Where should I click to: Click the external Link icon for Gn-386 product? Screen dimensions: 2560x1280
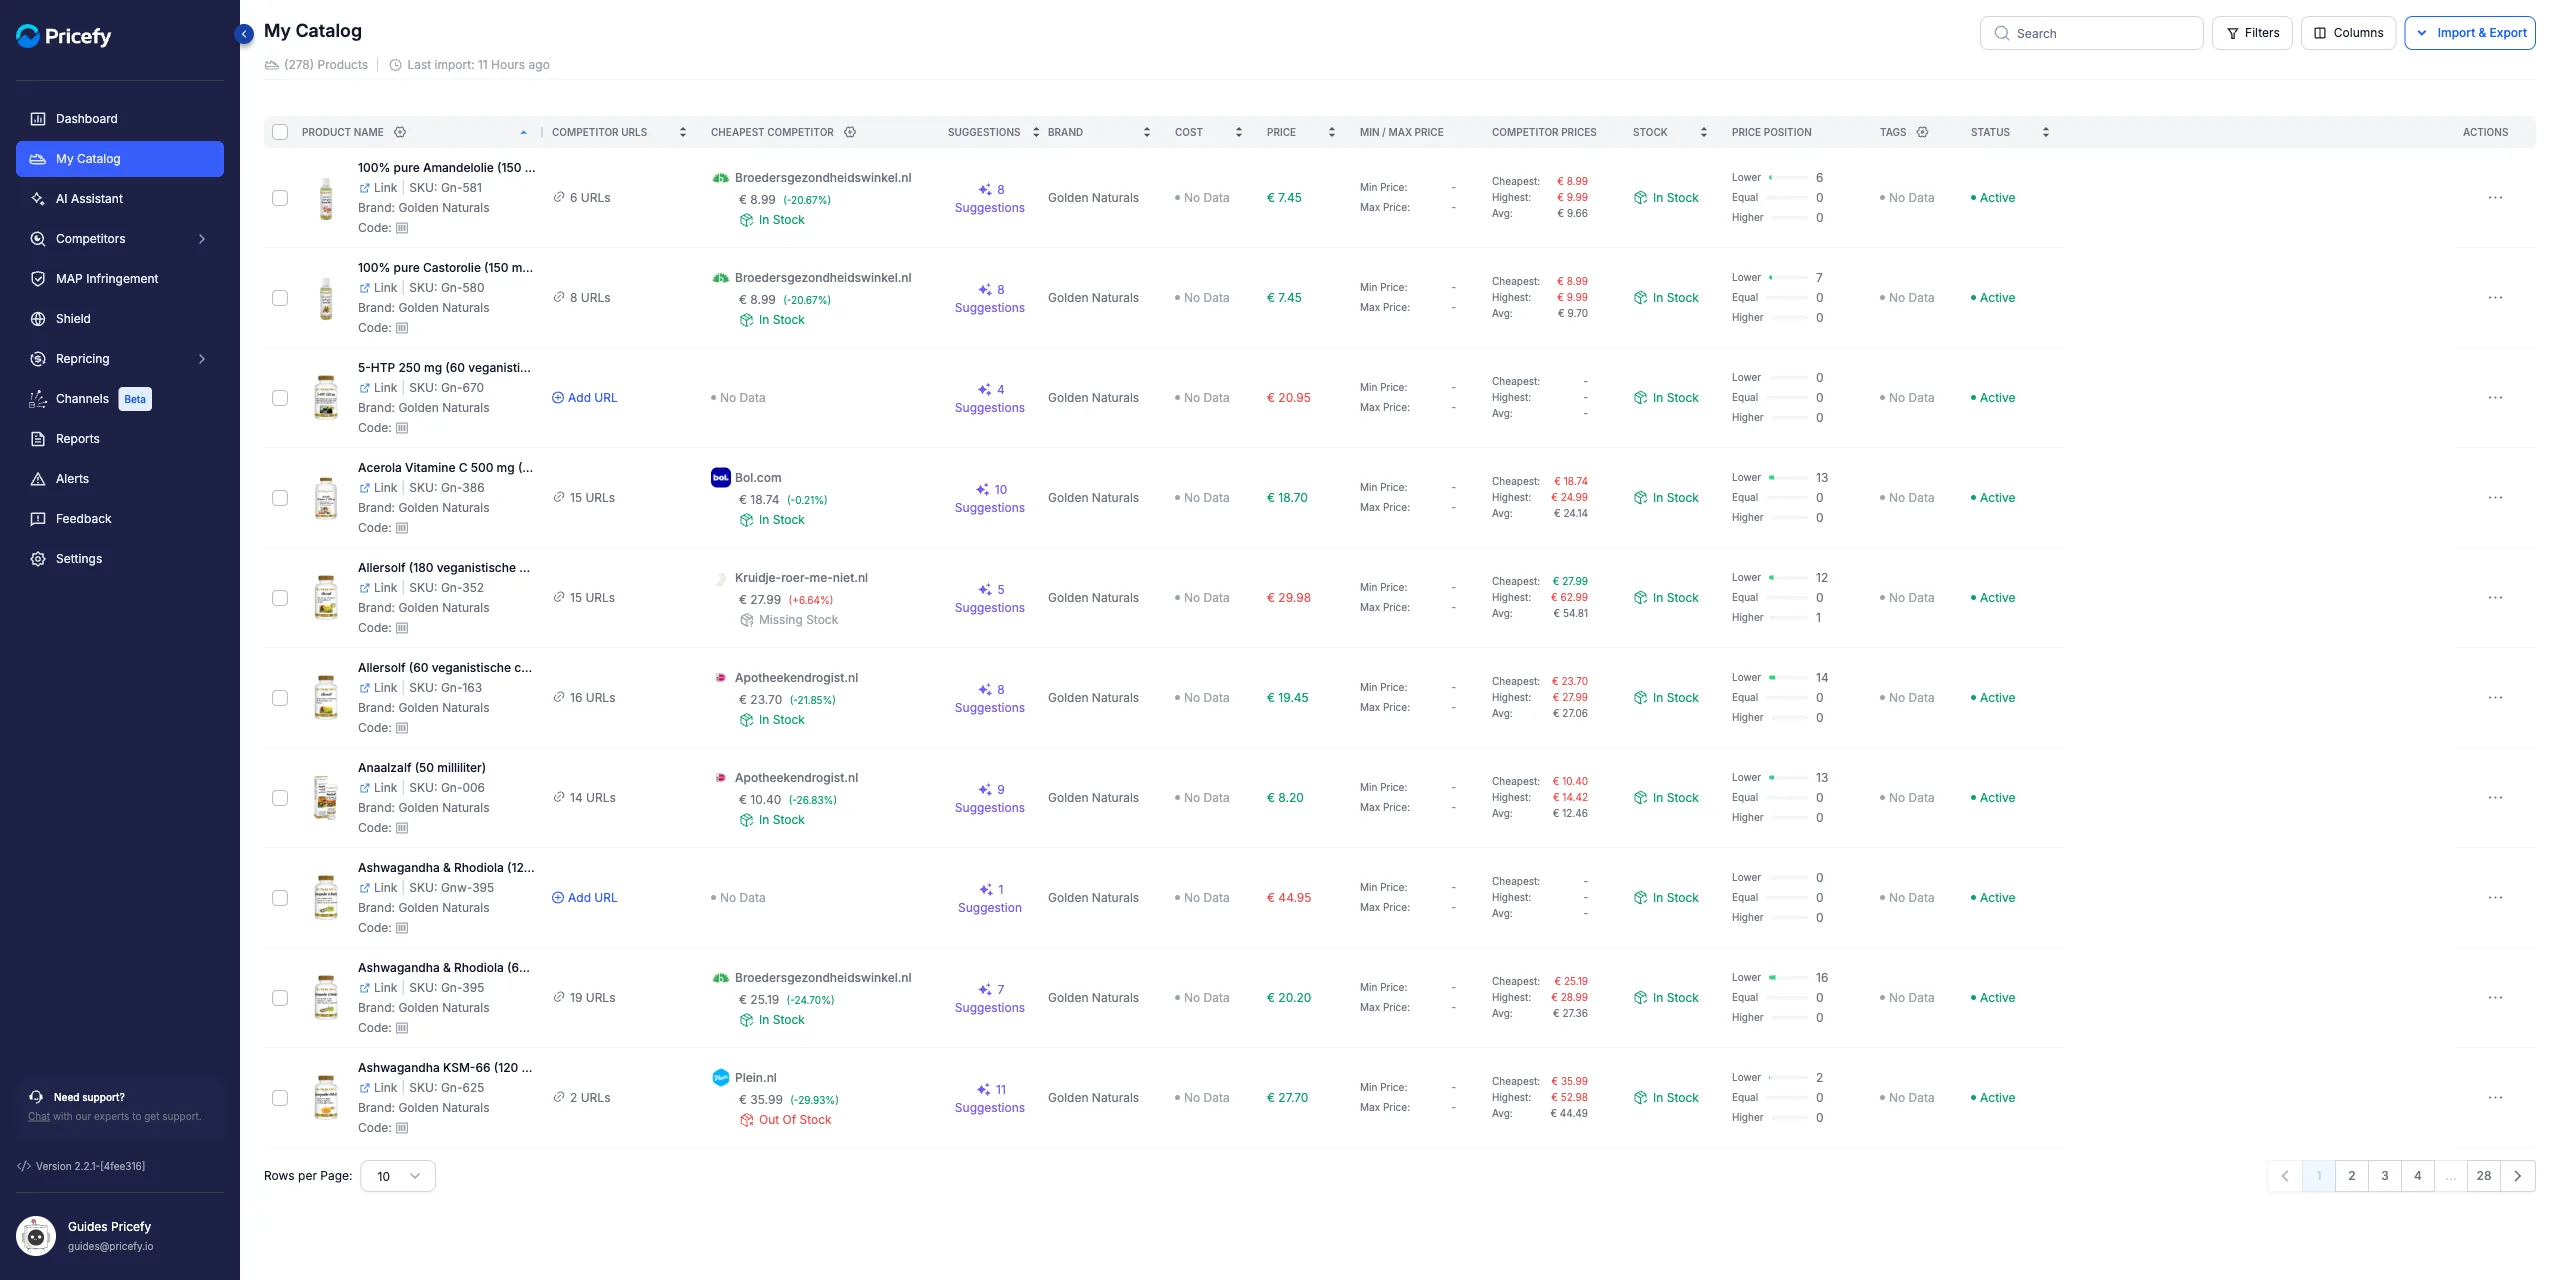[365, 488]
